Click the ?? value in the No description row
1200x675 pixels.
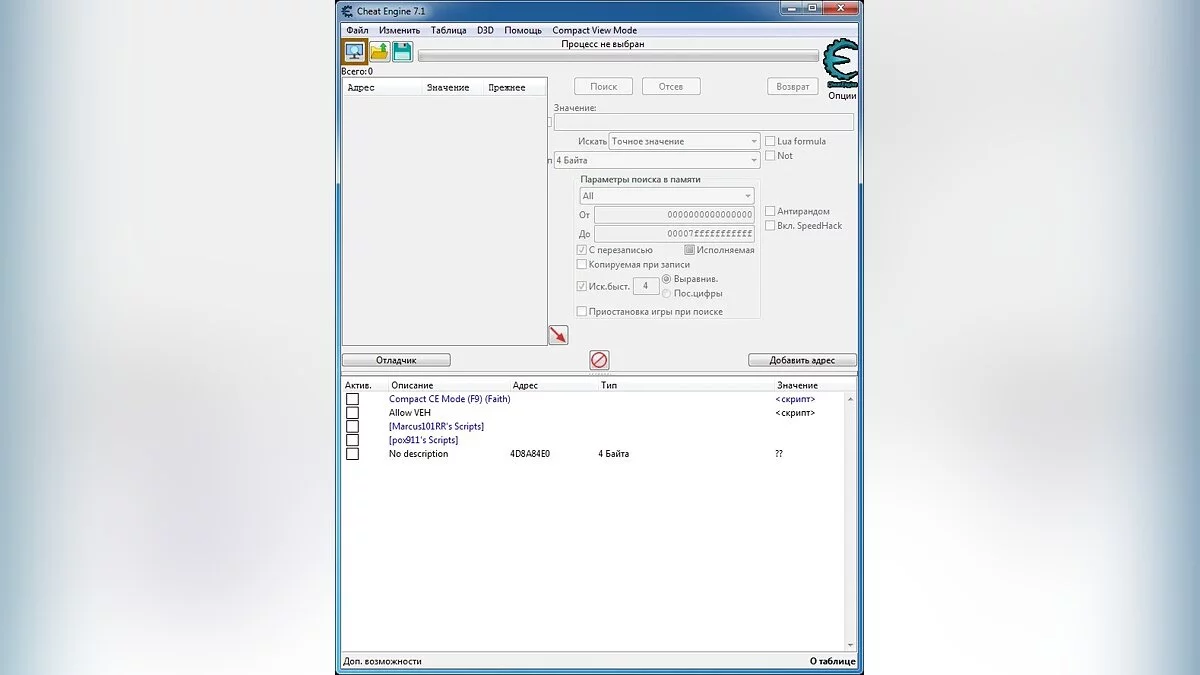tap(779, 454)
